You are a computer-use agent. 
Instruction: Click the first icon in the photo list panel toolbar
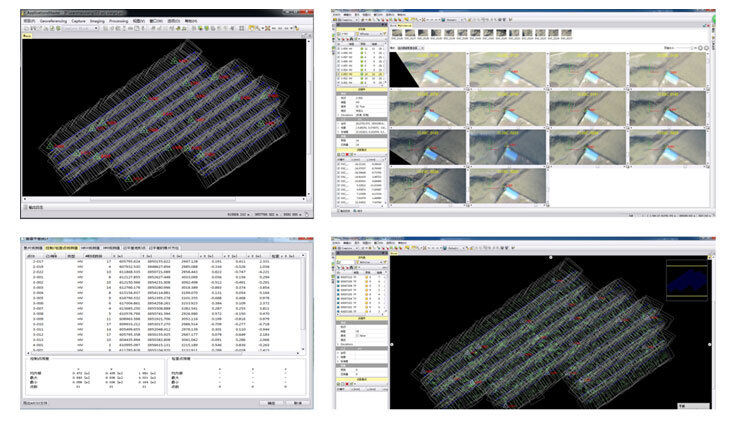337,39
